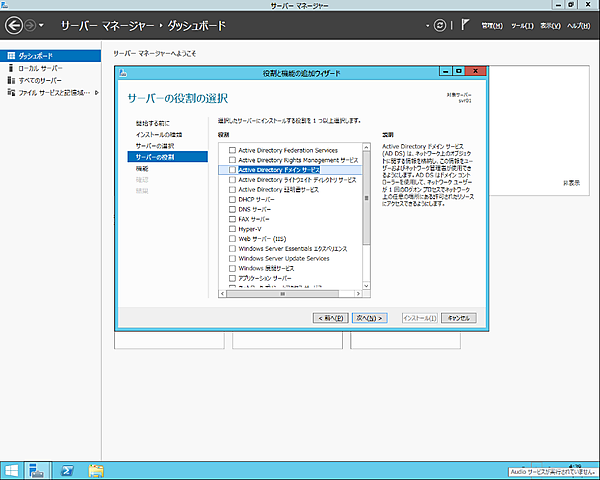This screenshot has height=480, width=600.
Task: Tick the Hyper-V role checkbox
Action: [x=233, y=229]
